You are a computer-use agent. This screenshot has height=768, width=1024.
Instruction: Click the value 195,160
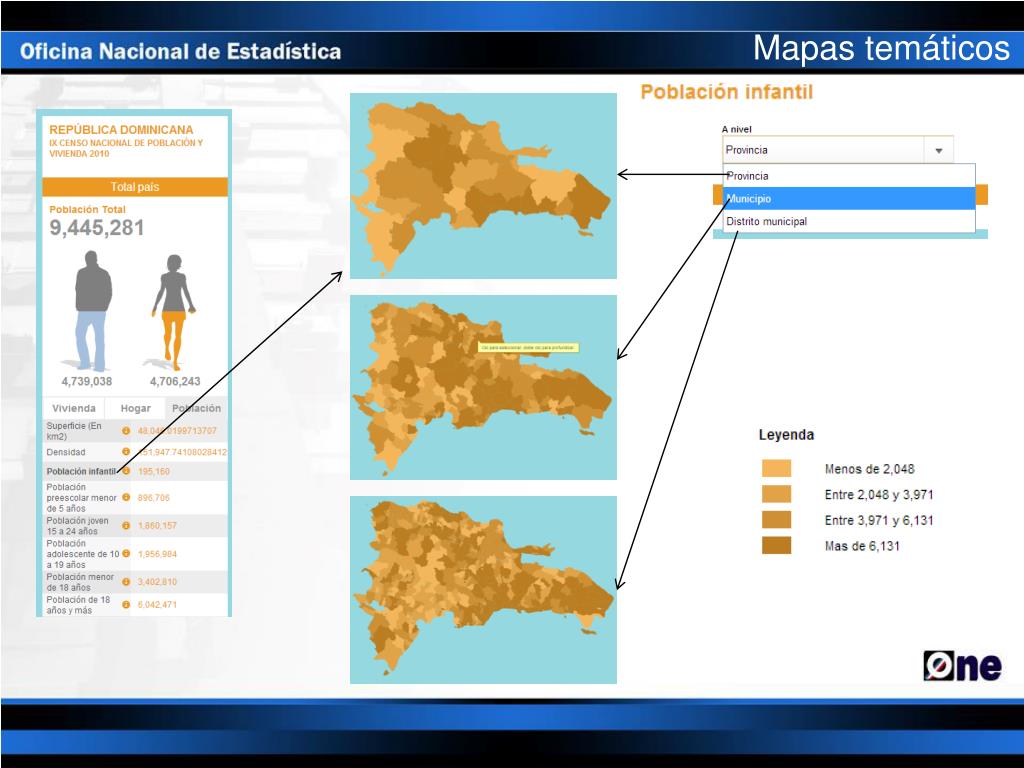pos(153,472)
